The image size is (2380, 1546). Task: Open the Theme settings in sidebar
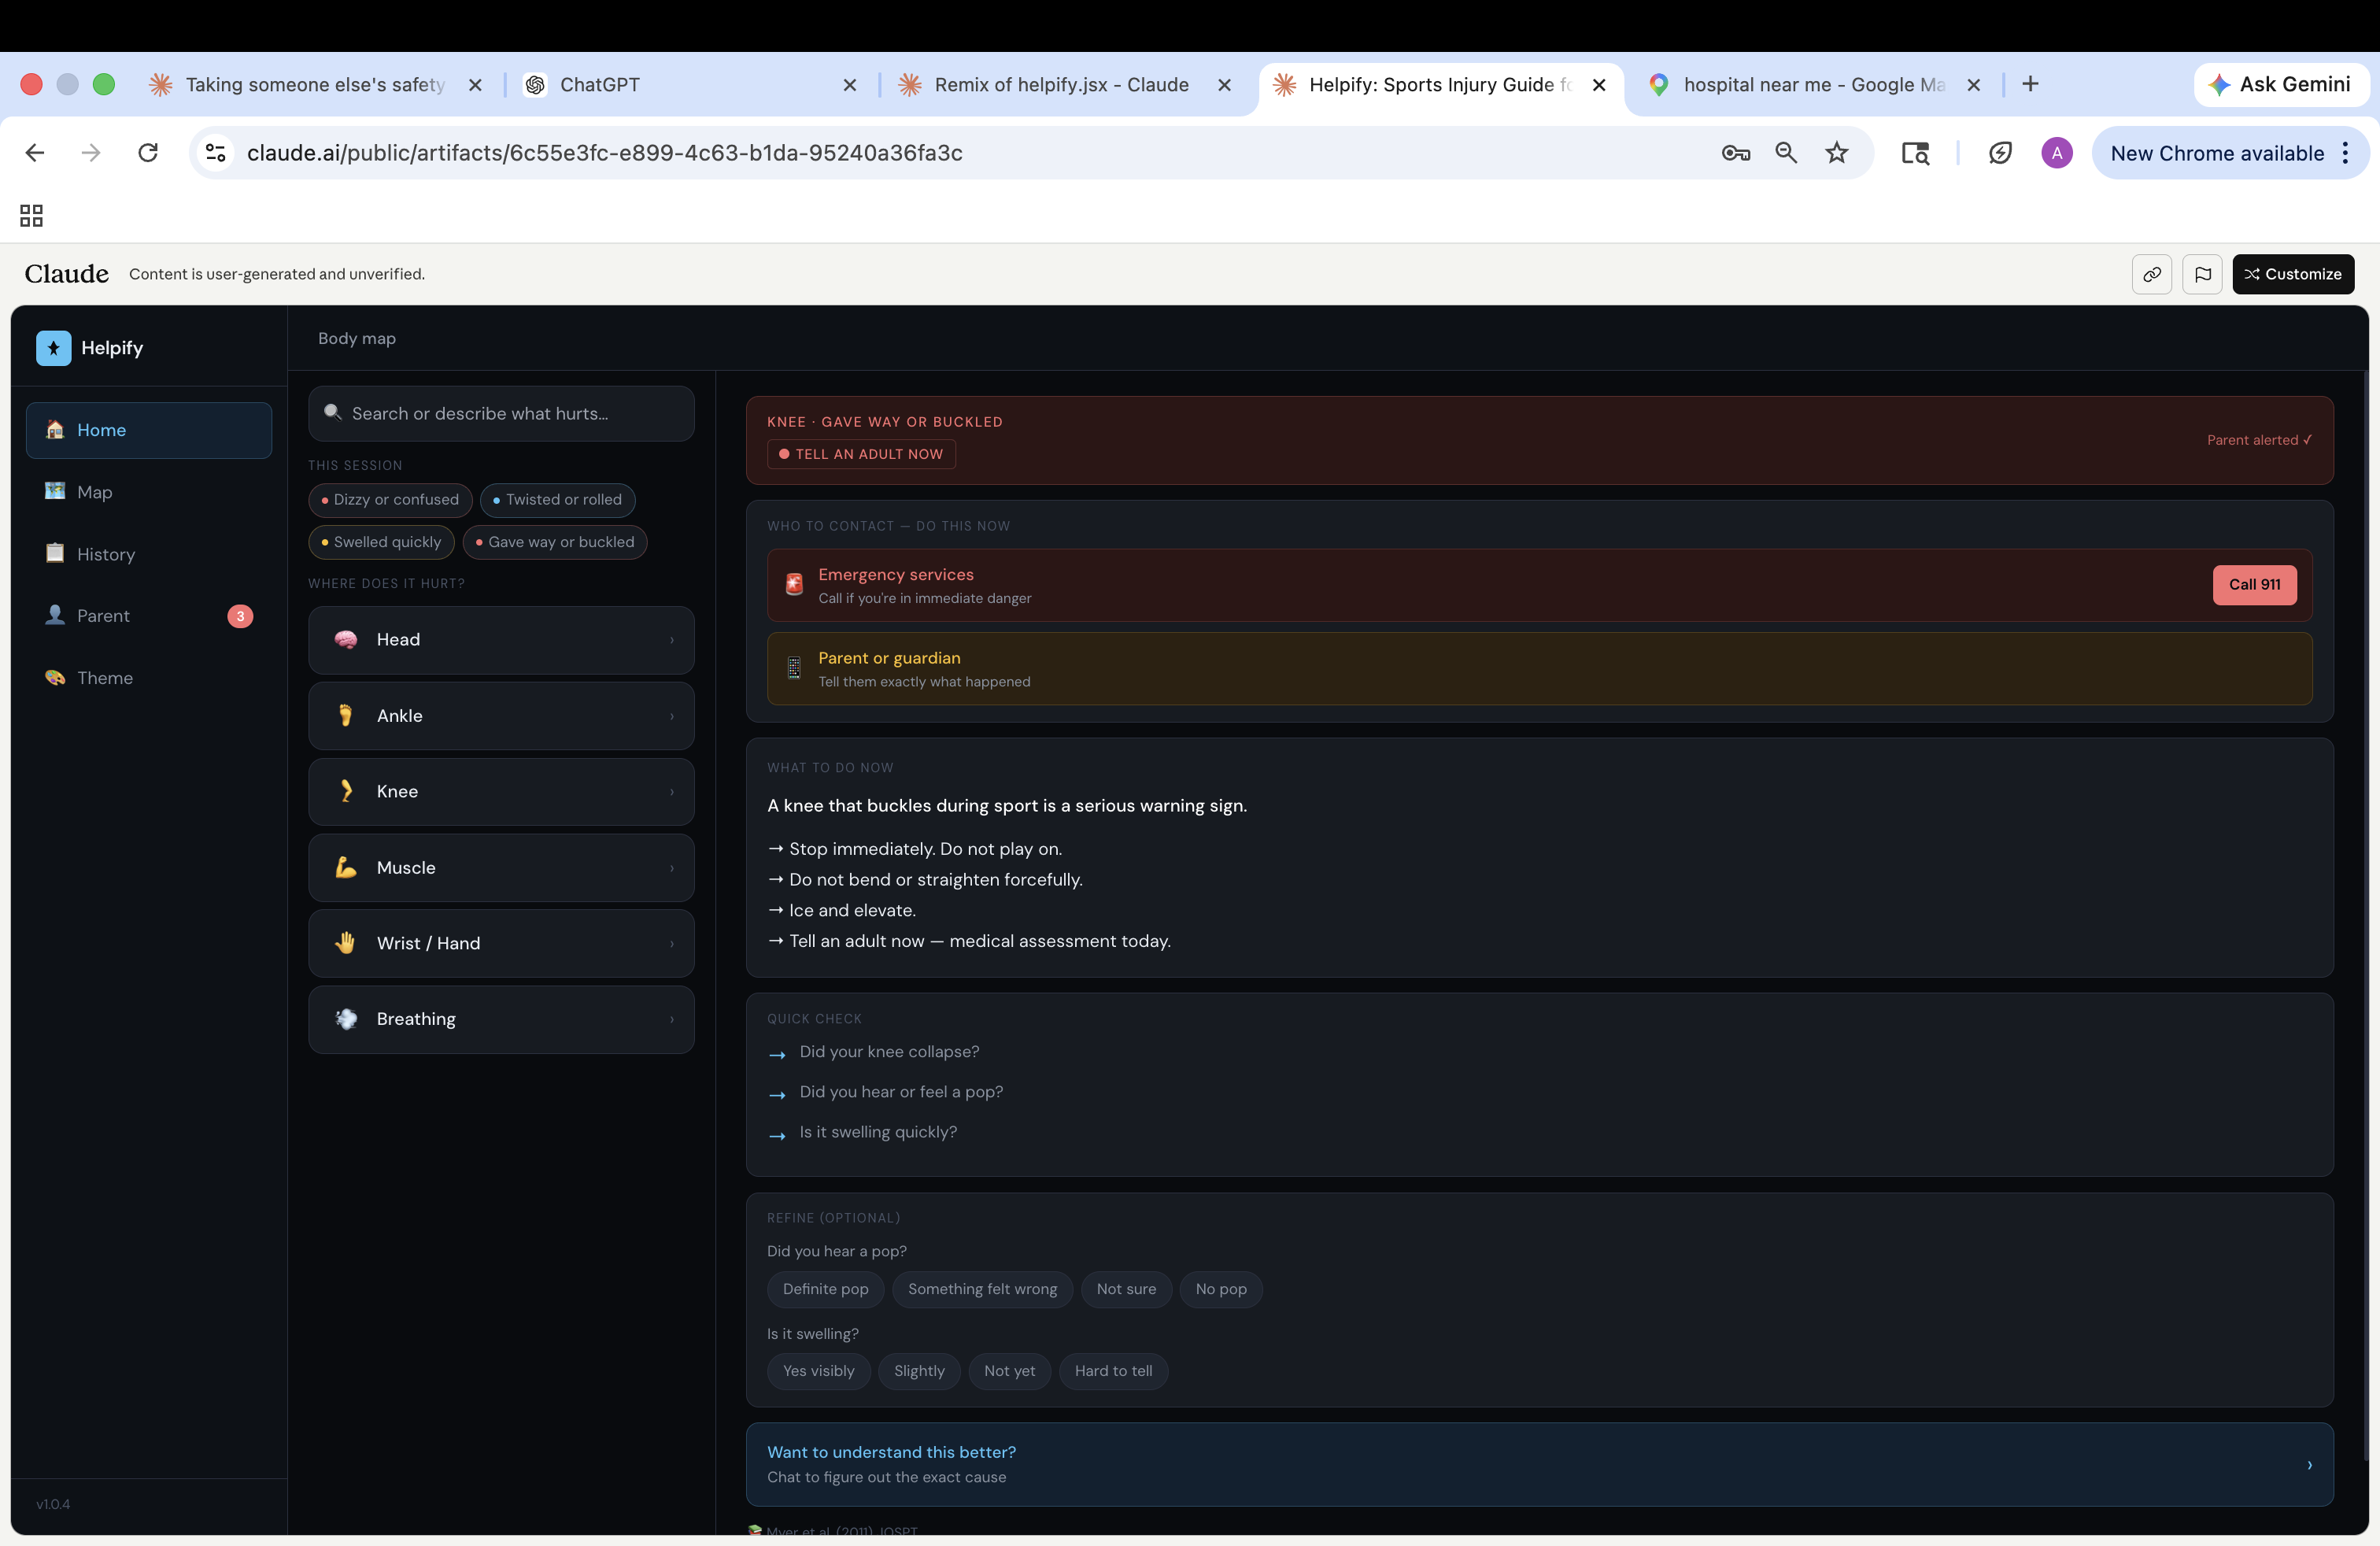coord(104,678)
